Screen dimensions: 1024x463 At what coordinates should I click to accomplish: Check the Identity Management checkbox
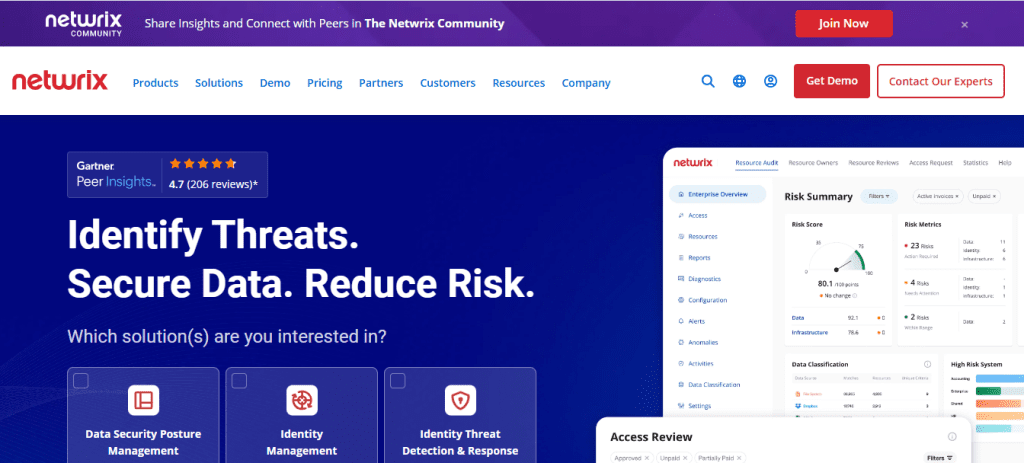pyautogui.click(x=239, y=381)
